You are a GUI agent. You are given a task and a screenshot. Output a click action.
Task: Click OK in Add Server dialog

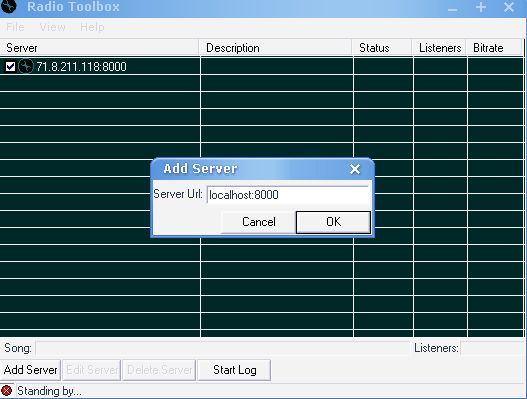(333, 222)
